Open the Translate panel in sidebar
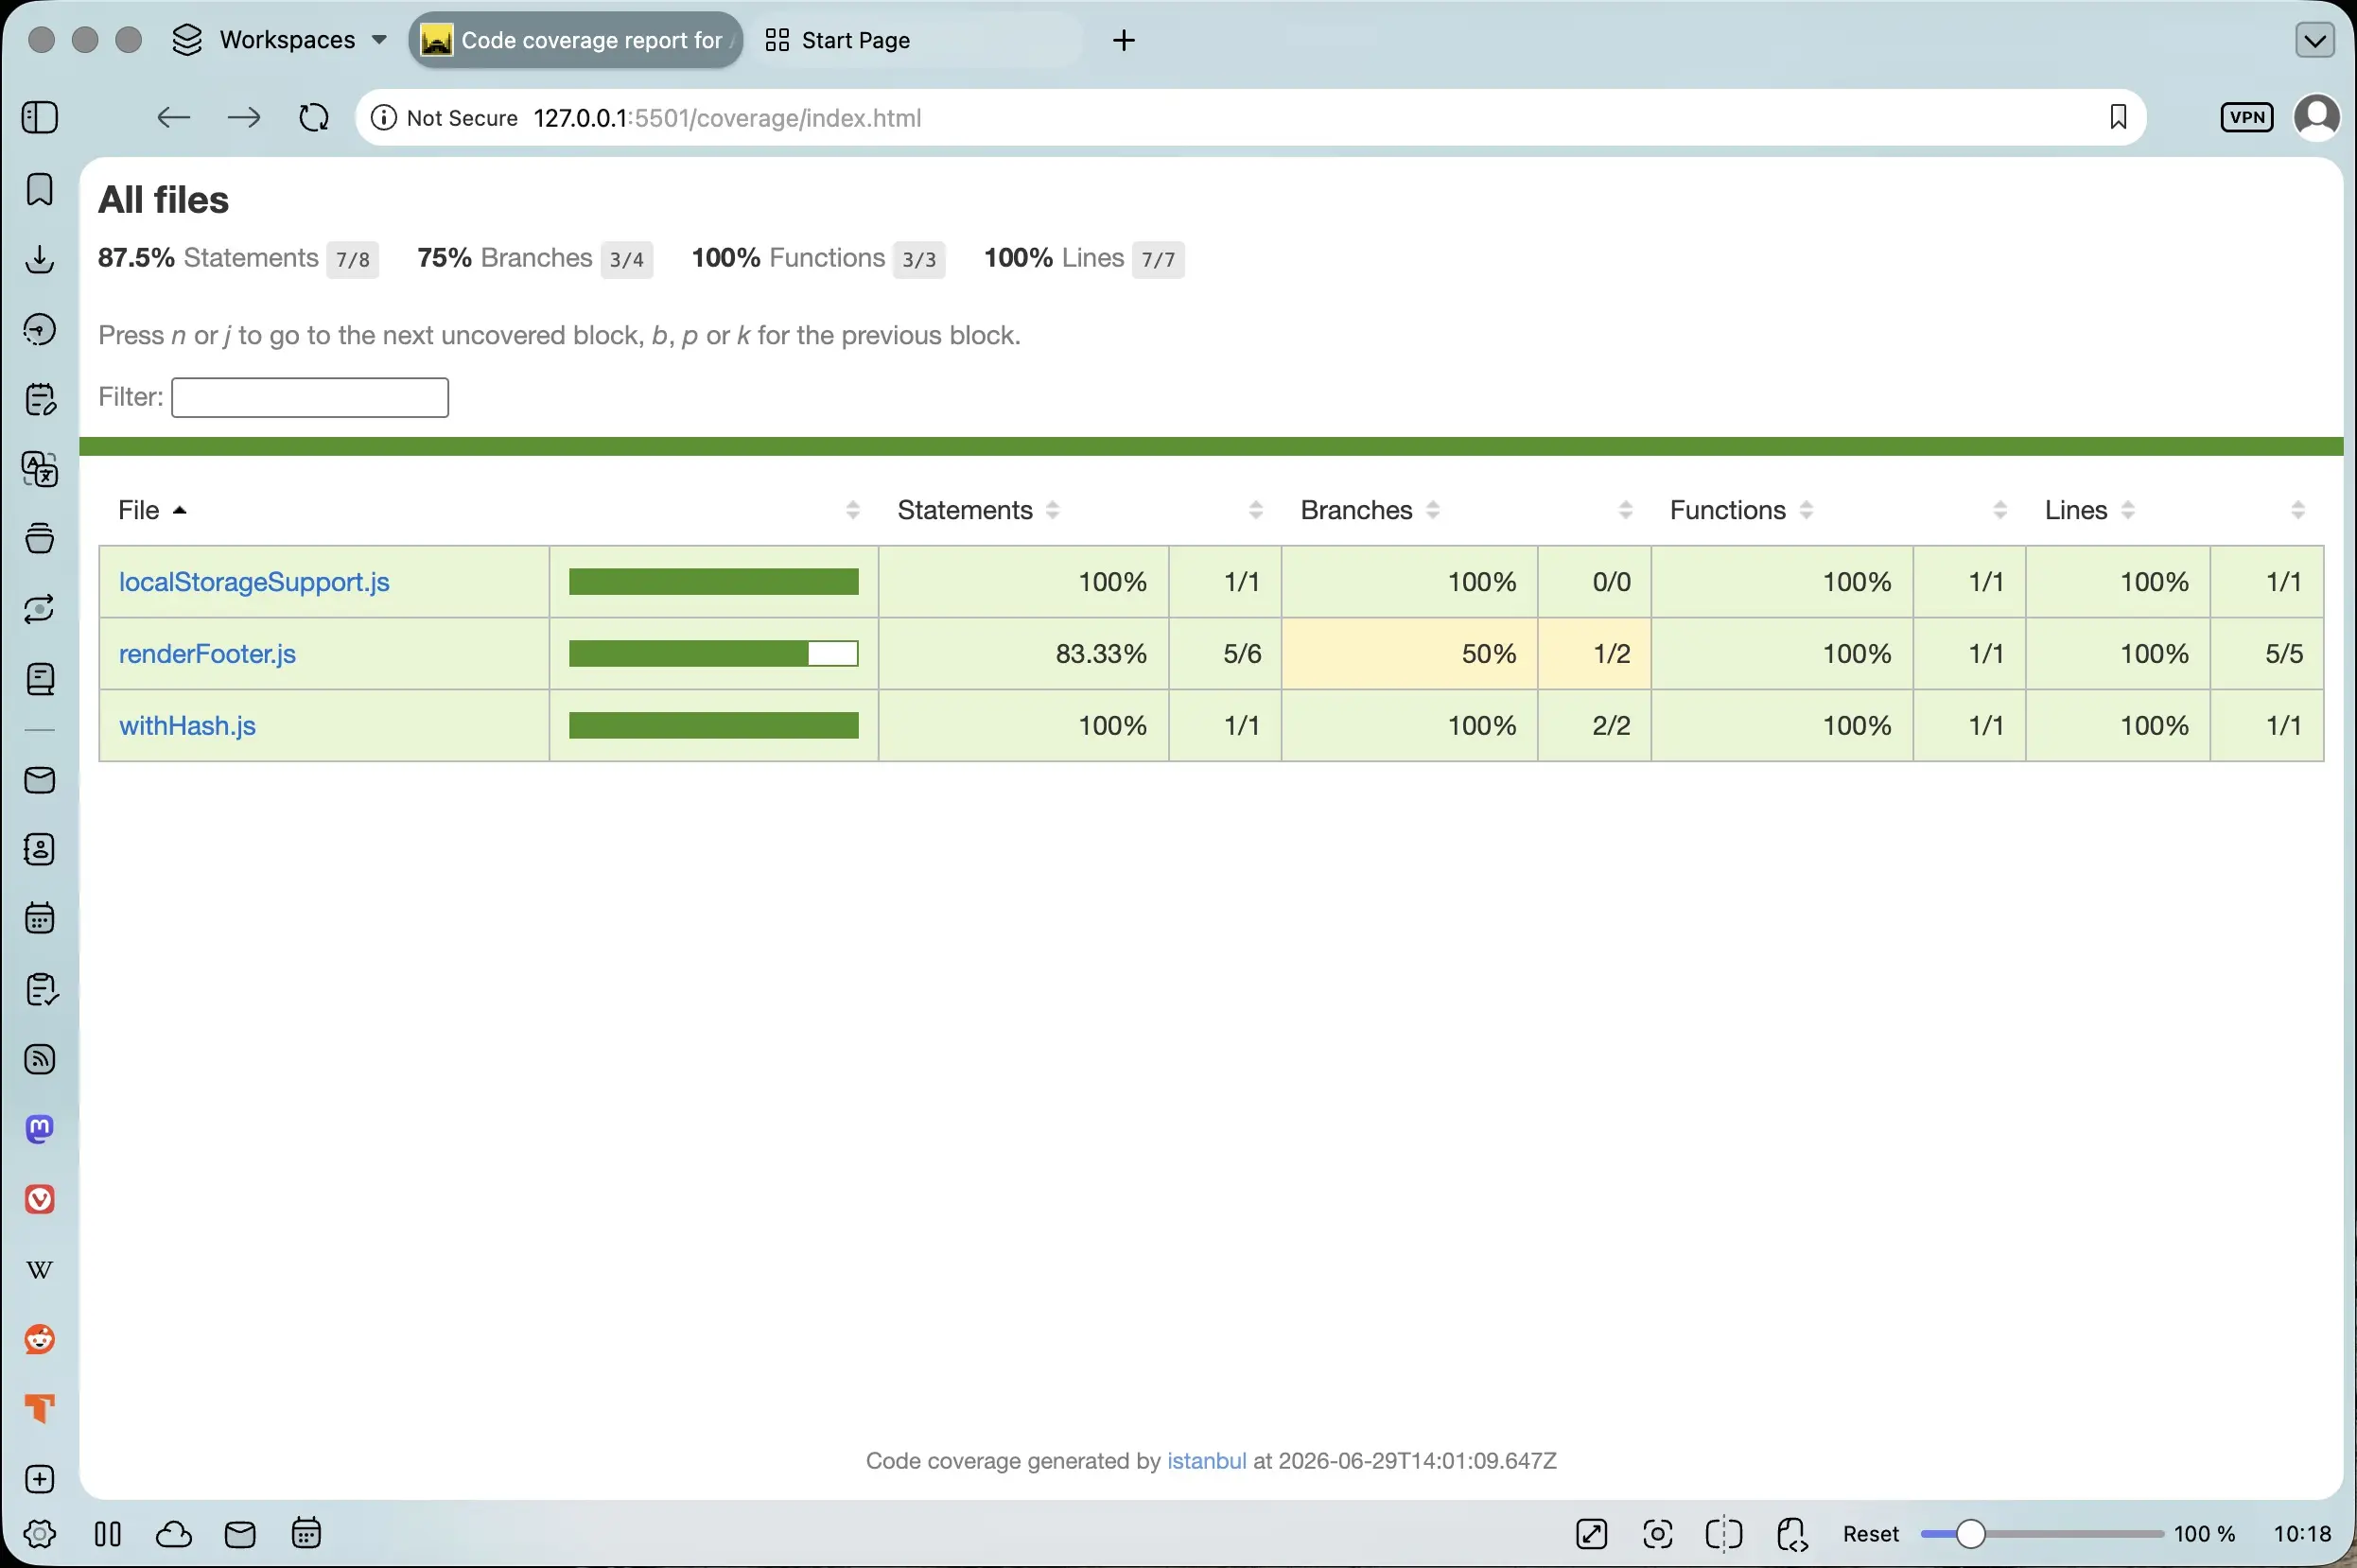2357x1568 pixels. click(40, 469)
